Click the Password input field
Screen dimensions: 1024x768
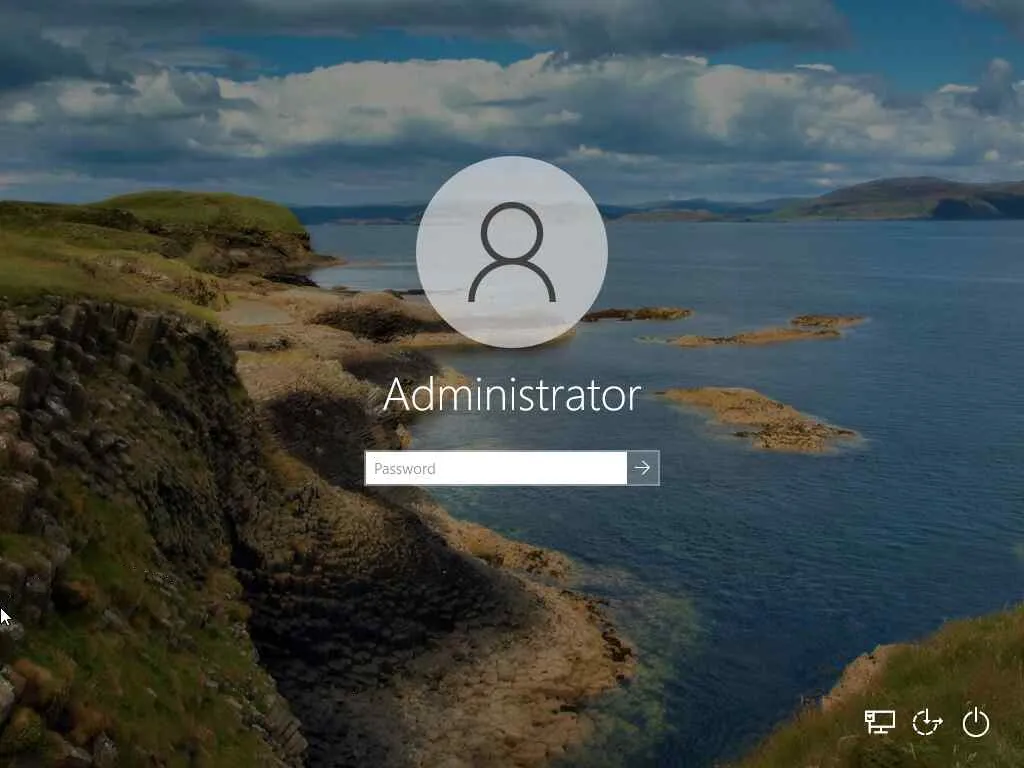click(x=496, y=468)
